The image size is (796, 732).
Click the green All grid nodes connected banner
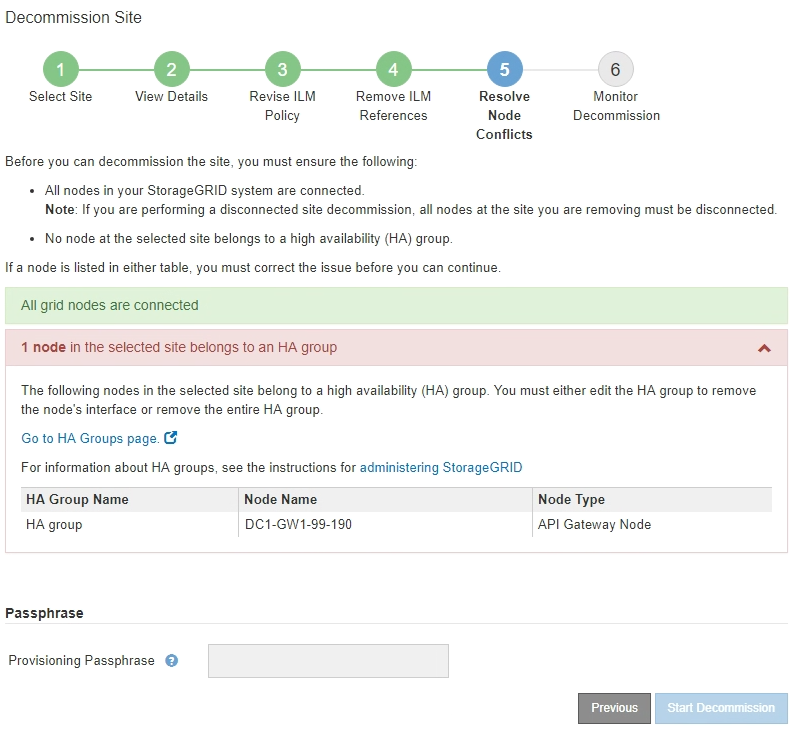(x=396, y=305)
